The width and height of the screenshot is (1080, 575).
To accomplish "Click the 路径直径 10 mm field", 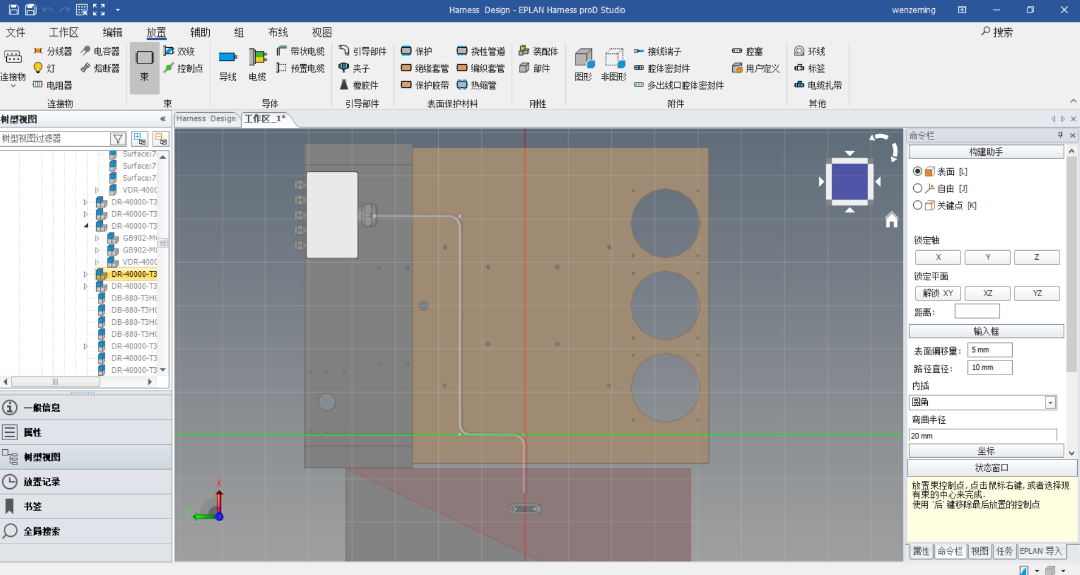I will [x=990, y=368].
